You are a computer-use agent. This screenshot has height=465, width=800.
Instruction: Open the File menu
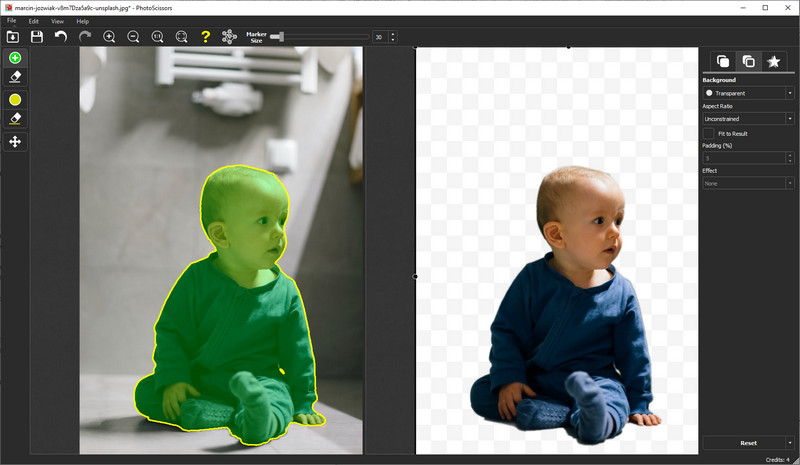coord(11,21)
